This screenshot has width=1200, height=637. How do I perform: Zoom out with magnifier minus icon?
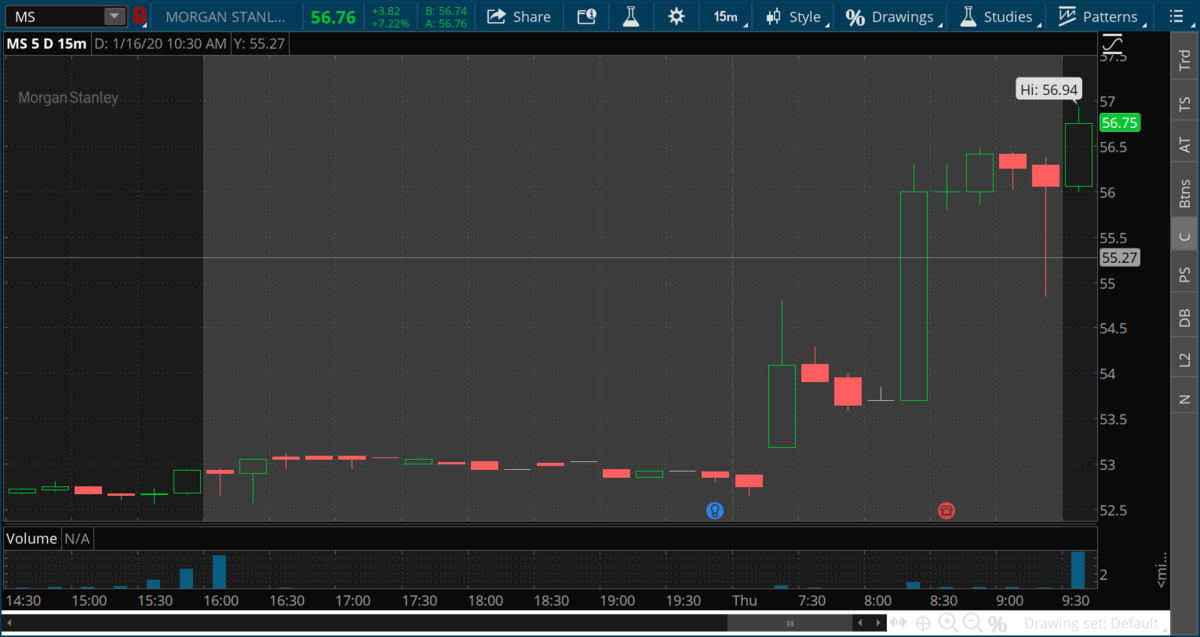click(x=971, y=623)
